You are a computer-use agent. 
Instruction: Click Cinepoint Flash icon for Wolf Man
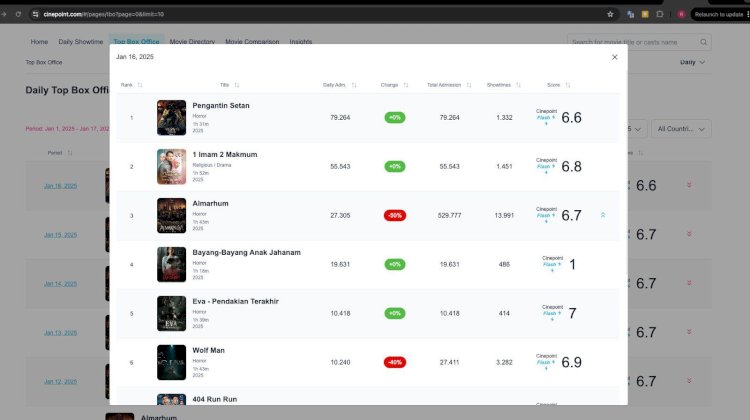click(x=546, y=363)
